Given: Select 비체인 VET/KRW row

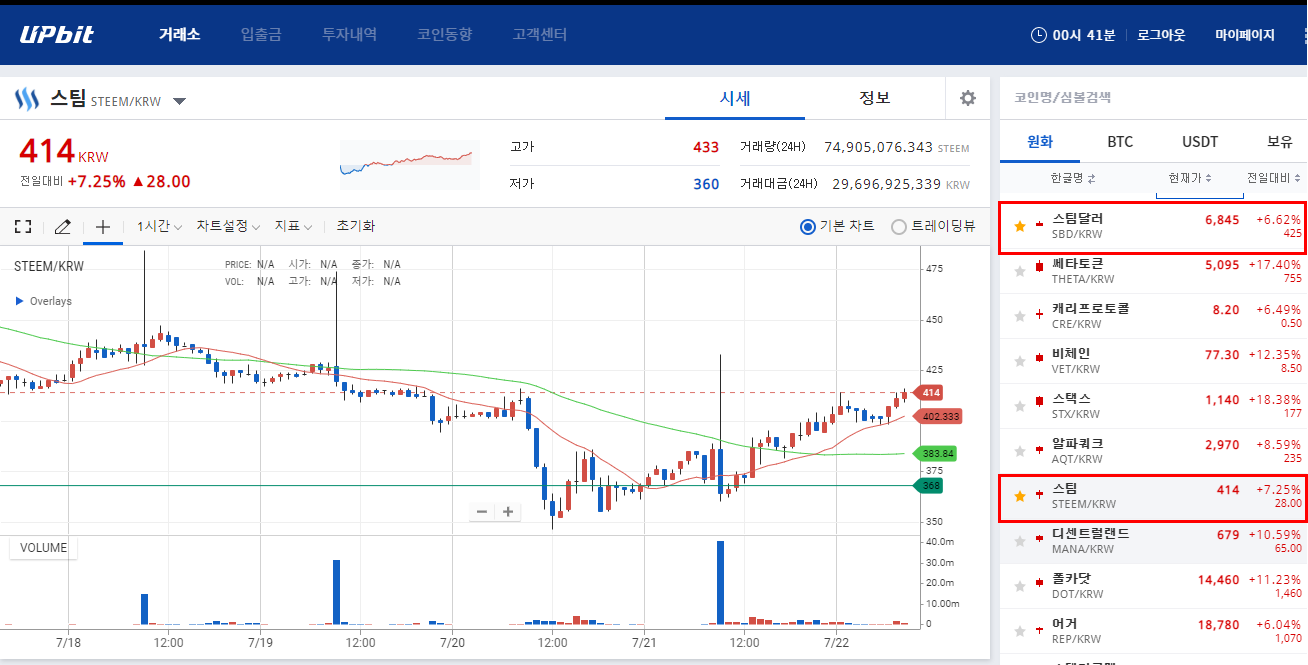Looking at the screenshot, I should pos(1153,362).
